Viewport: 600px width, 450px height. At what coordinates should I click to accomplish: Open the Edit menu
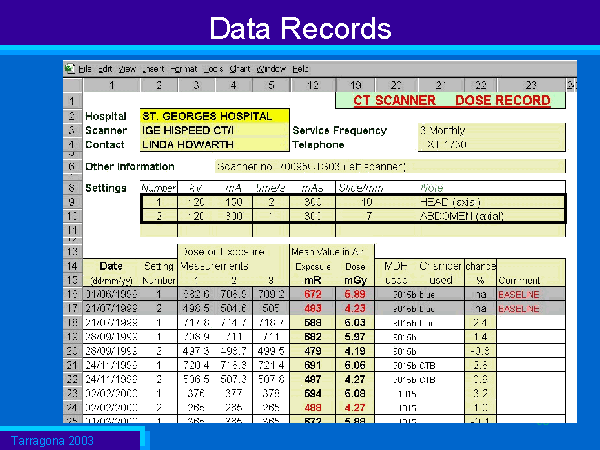(106, 69)
